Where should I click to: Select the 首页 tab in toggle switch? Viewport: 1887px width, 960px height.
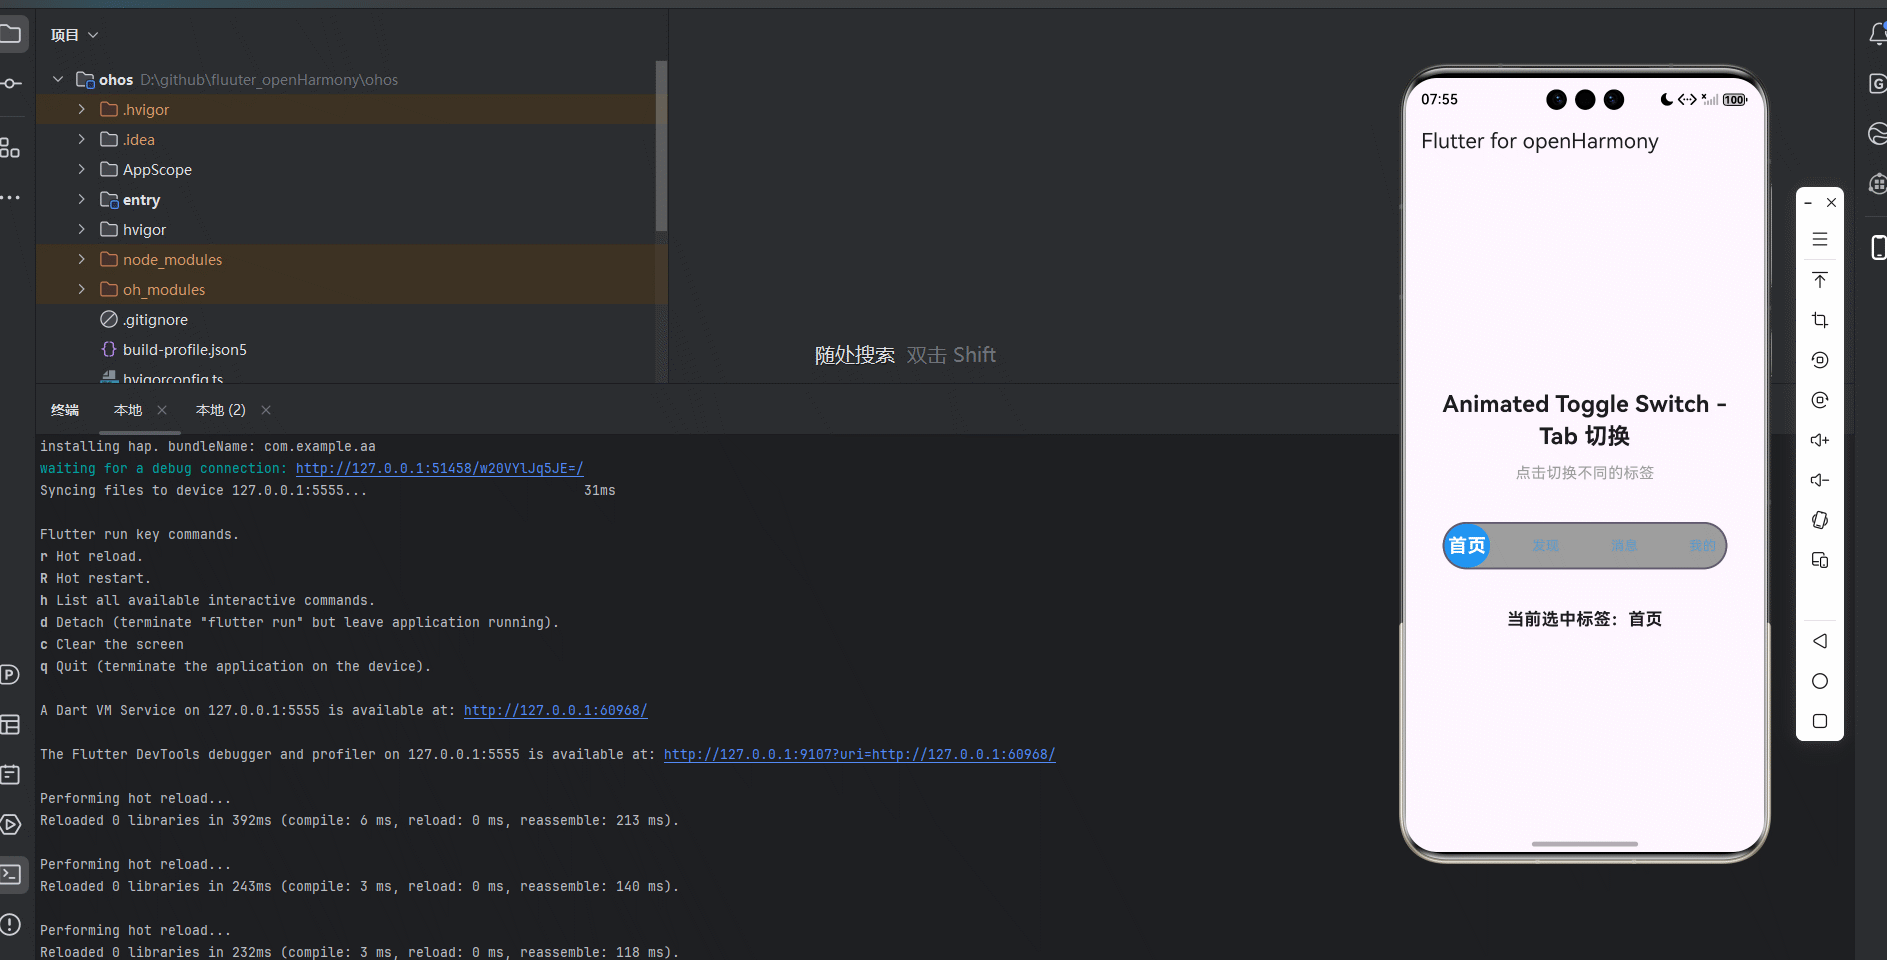click(x=1467, y=546)
